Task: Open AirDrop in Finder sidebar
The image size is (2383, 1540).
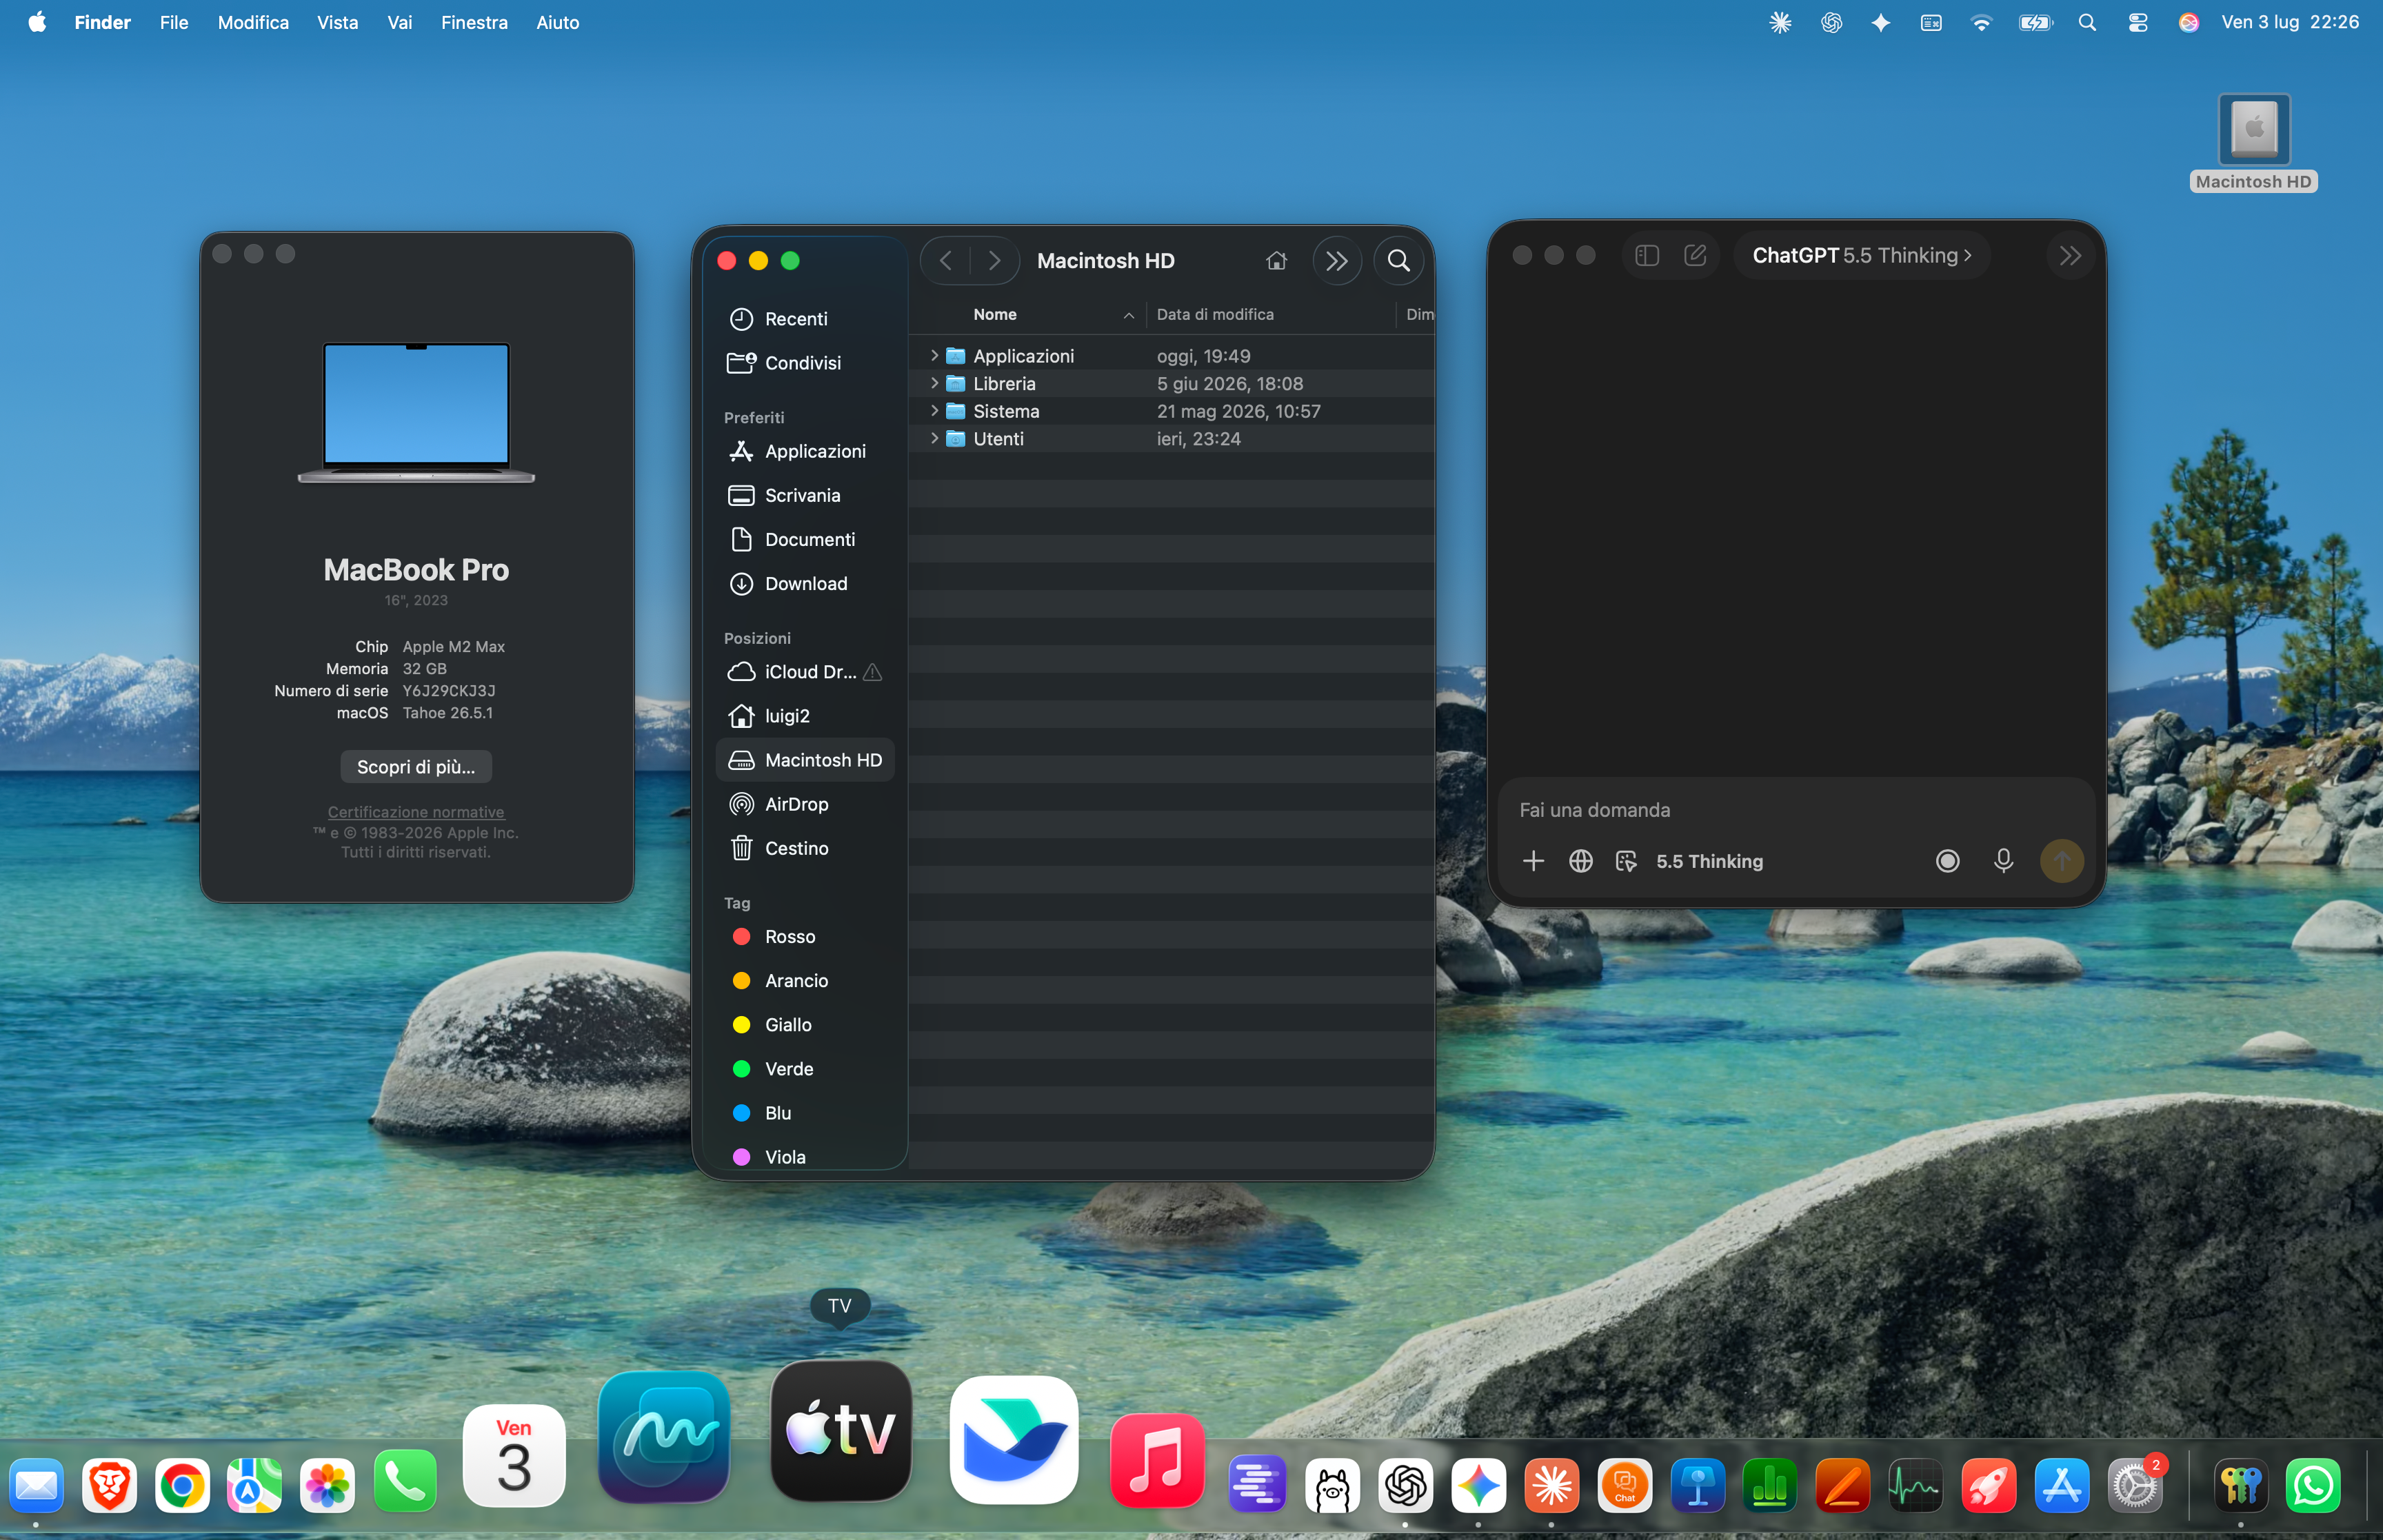Action: pyautogui.click(x=805, y=804)
